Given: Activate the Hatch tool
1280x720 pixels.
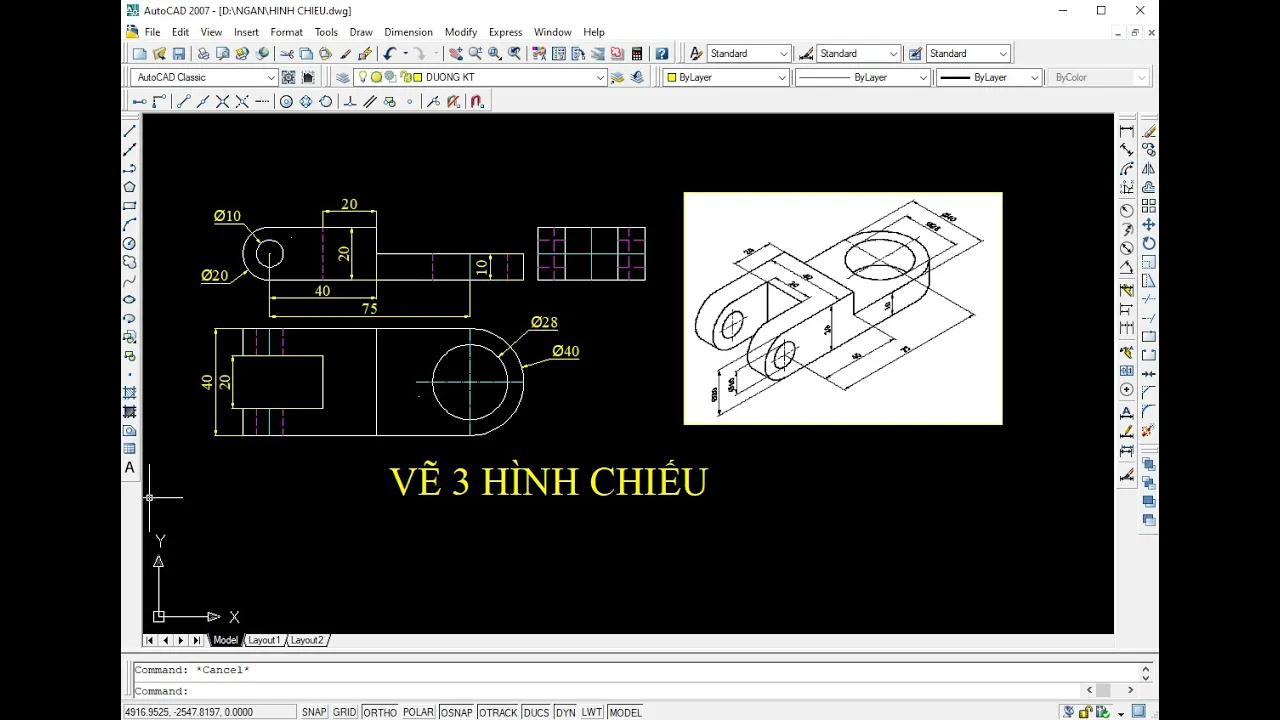Looking at the screenshot, I should pos(130,392).
